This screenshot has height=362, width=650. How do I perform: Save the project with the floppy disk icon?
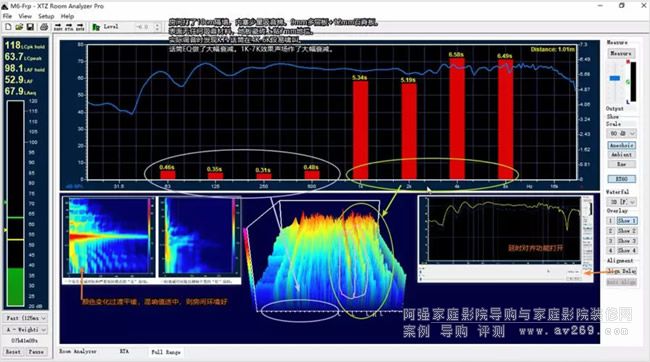(30, 27)
